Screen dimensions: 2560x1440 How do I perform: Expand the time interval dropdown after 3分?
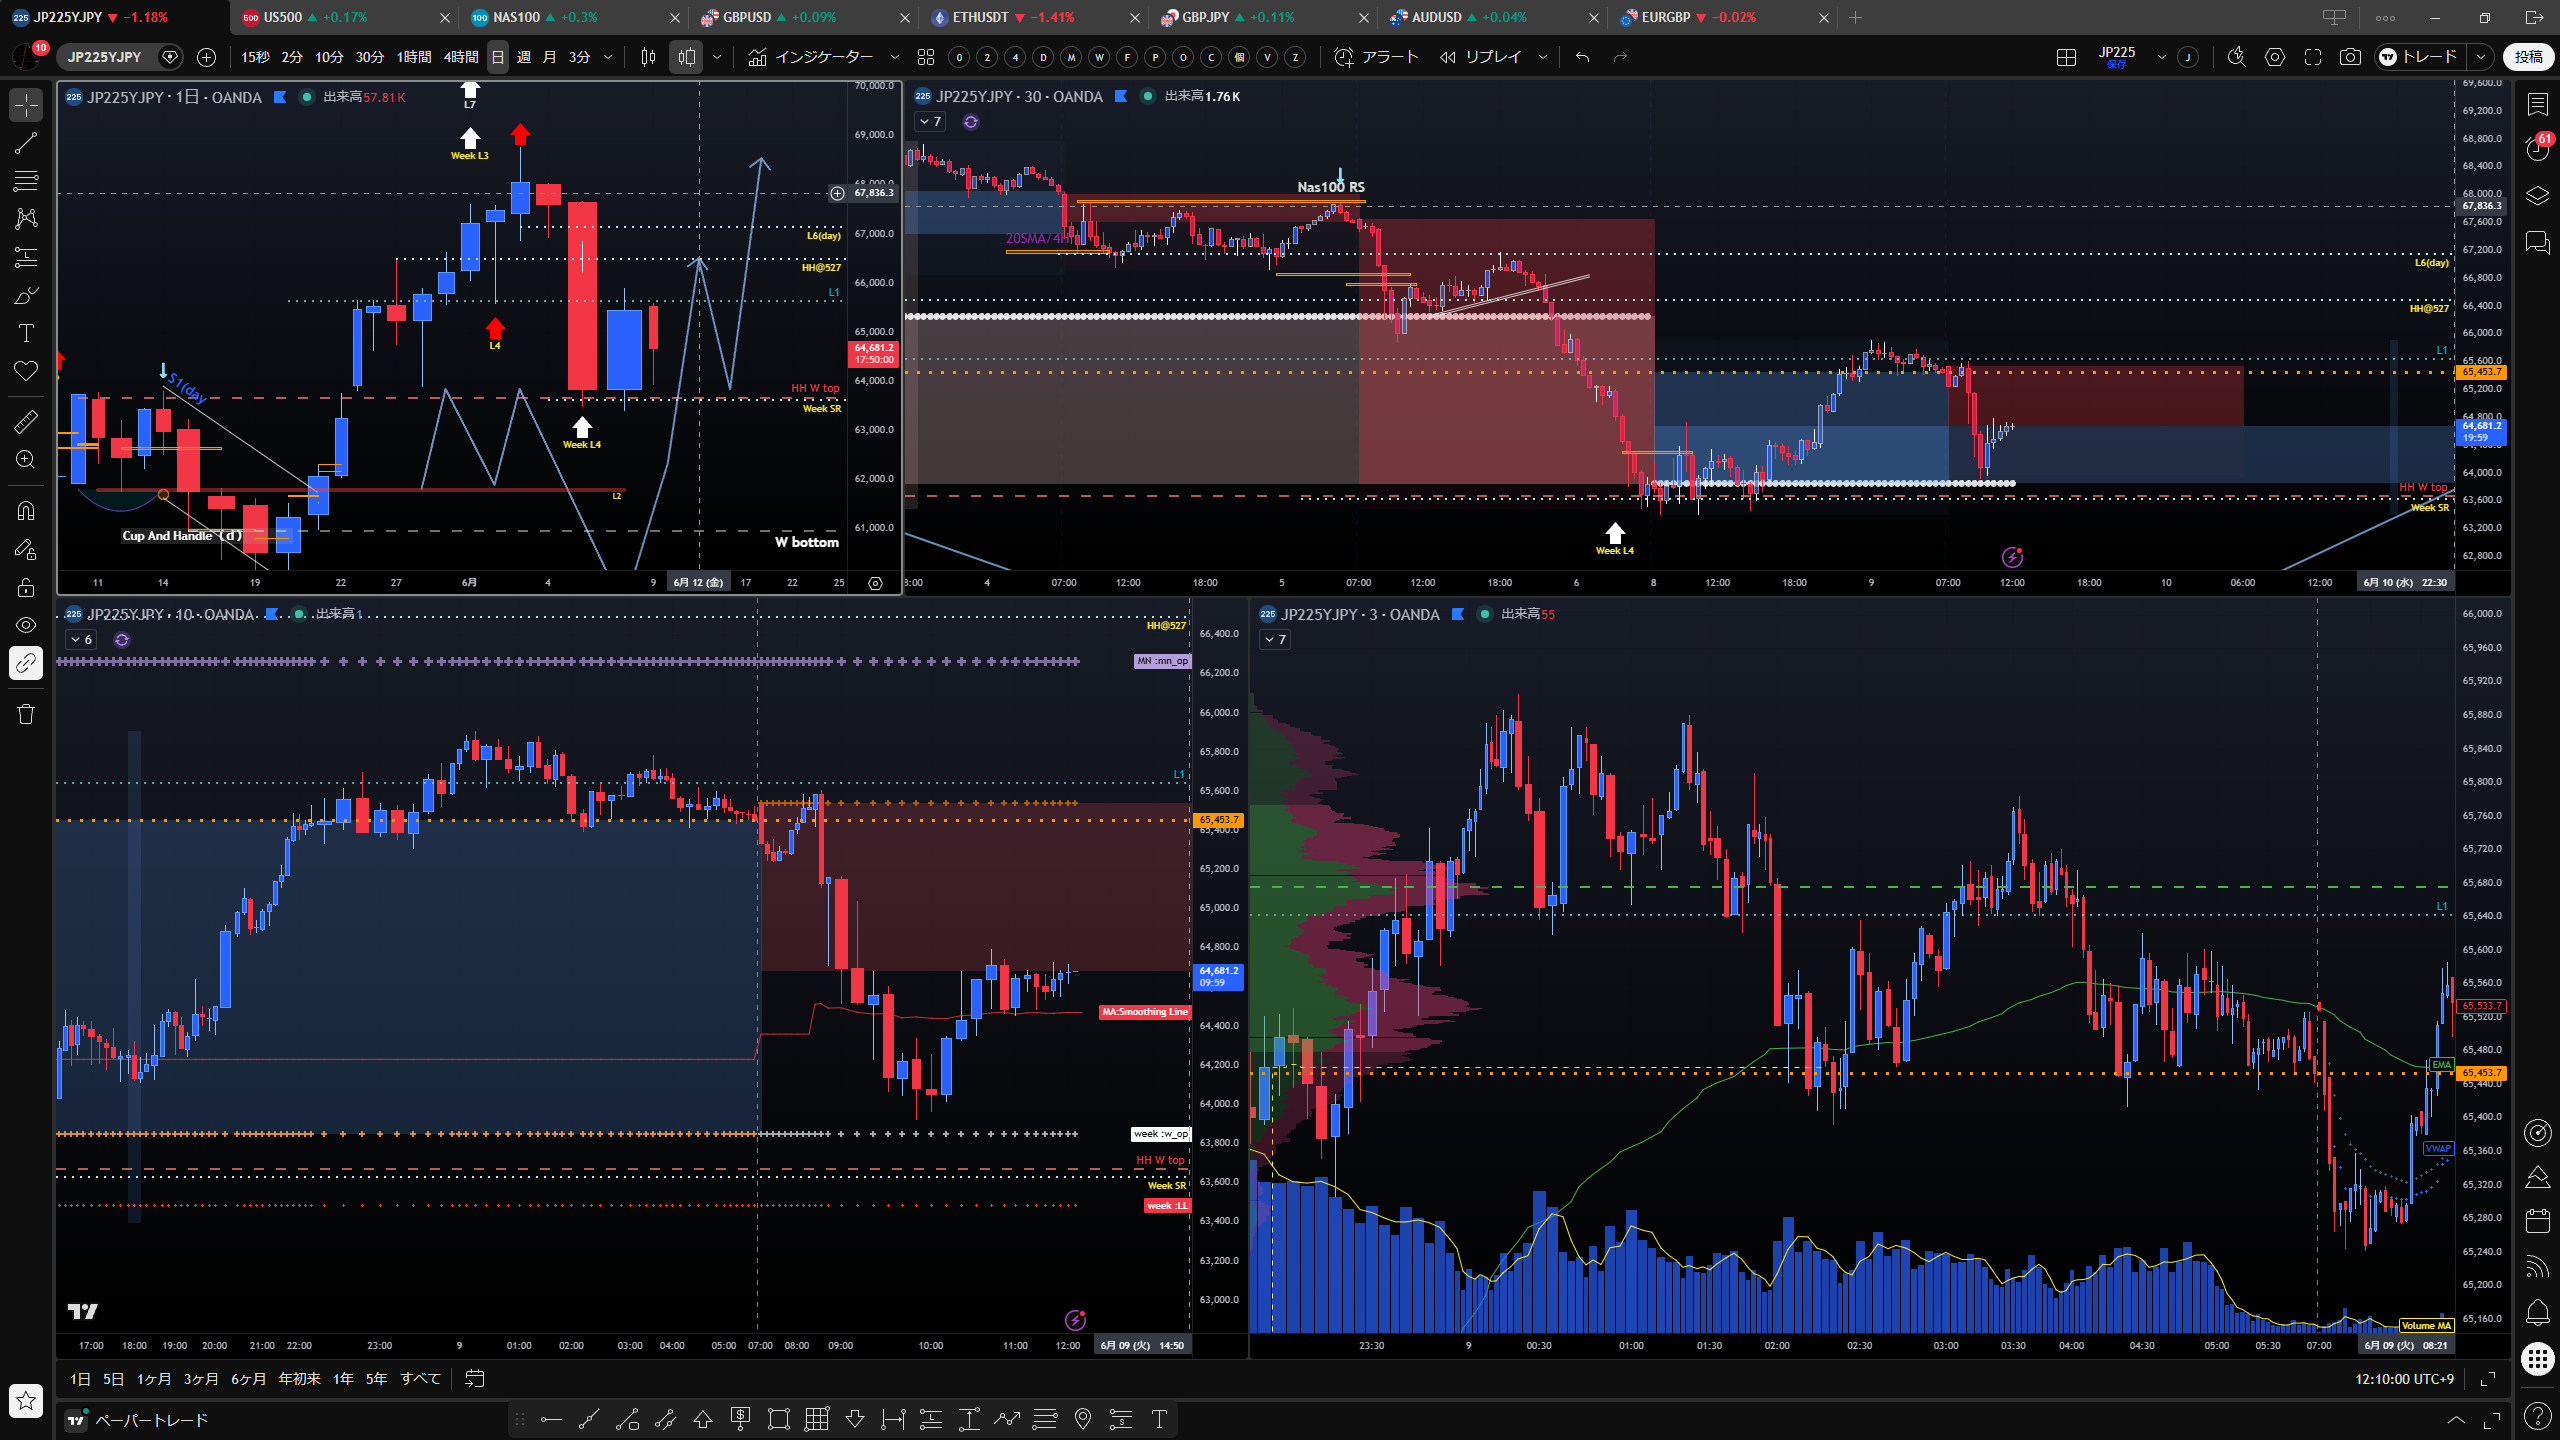tap(608, 57)
